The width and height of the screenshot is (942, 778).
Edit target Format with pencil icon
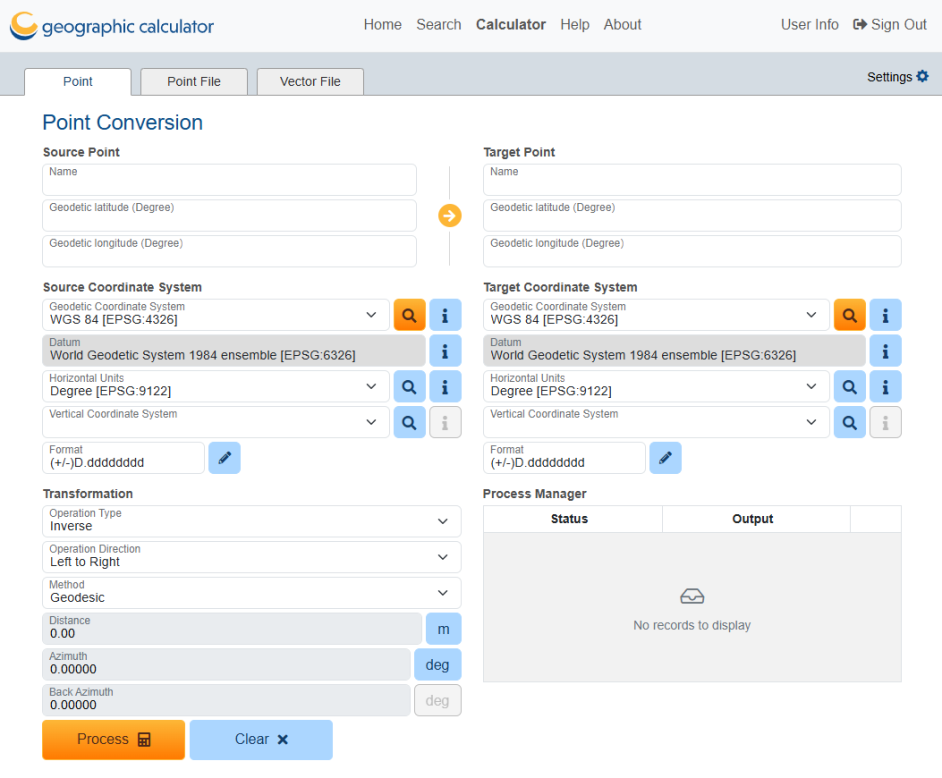(x=665, y=458)
